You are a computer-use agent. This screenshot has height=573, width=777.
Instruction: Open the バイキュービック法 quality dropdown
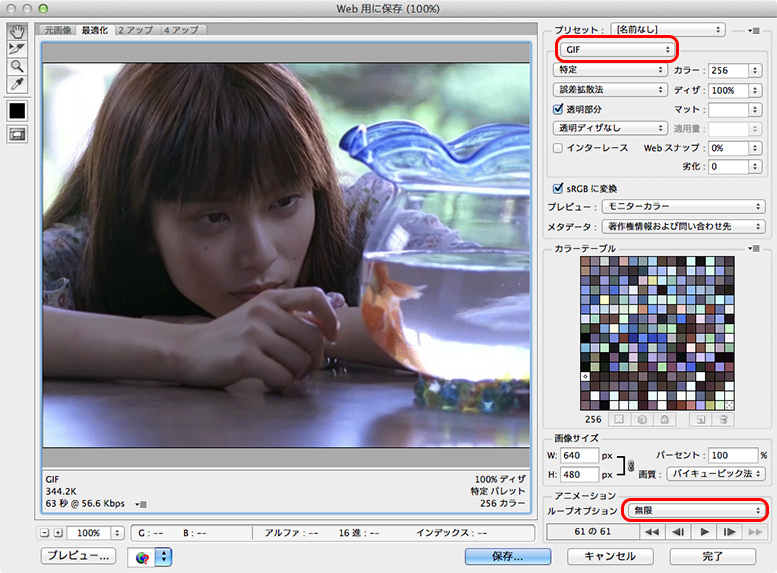point(716,474)
